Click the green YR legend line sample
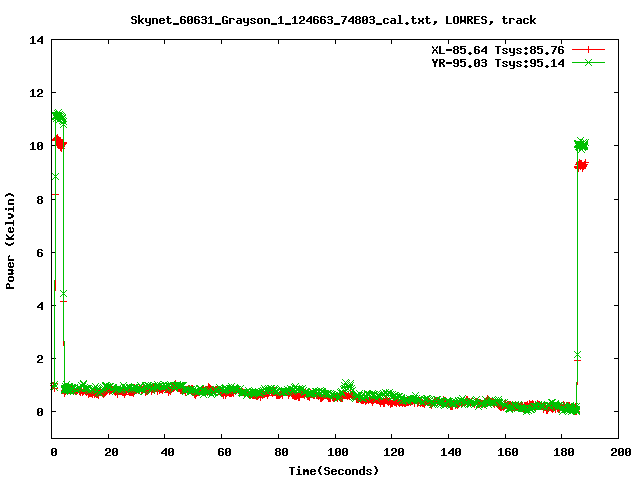The image size is (640, 480). click(x=588, y=62)
